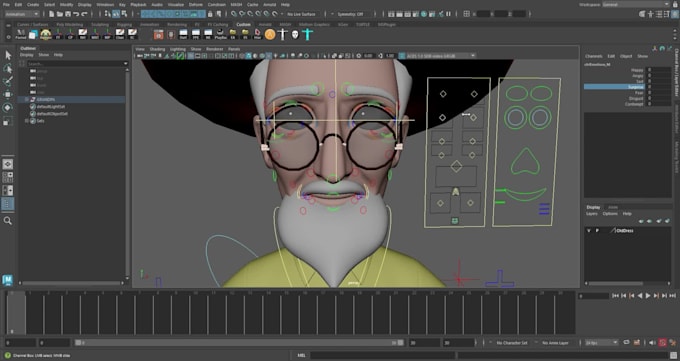The width and height of the screenshot is (680, 361).
Task: Click the Maya home logo icon
Action: point(8,280)
